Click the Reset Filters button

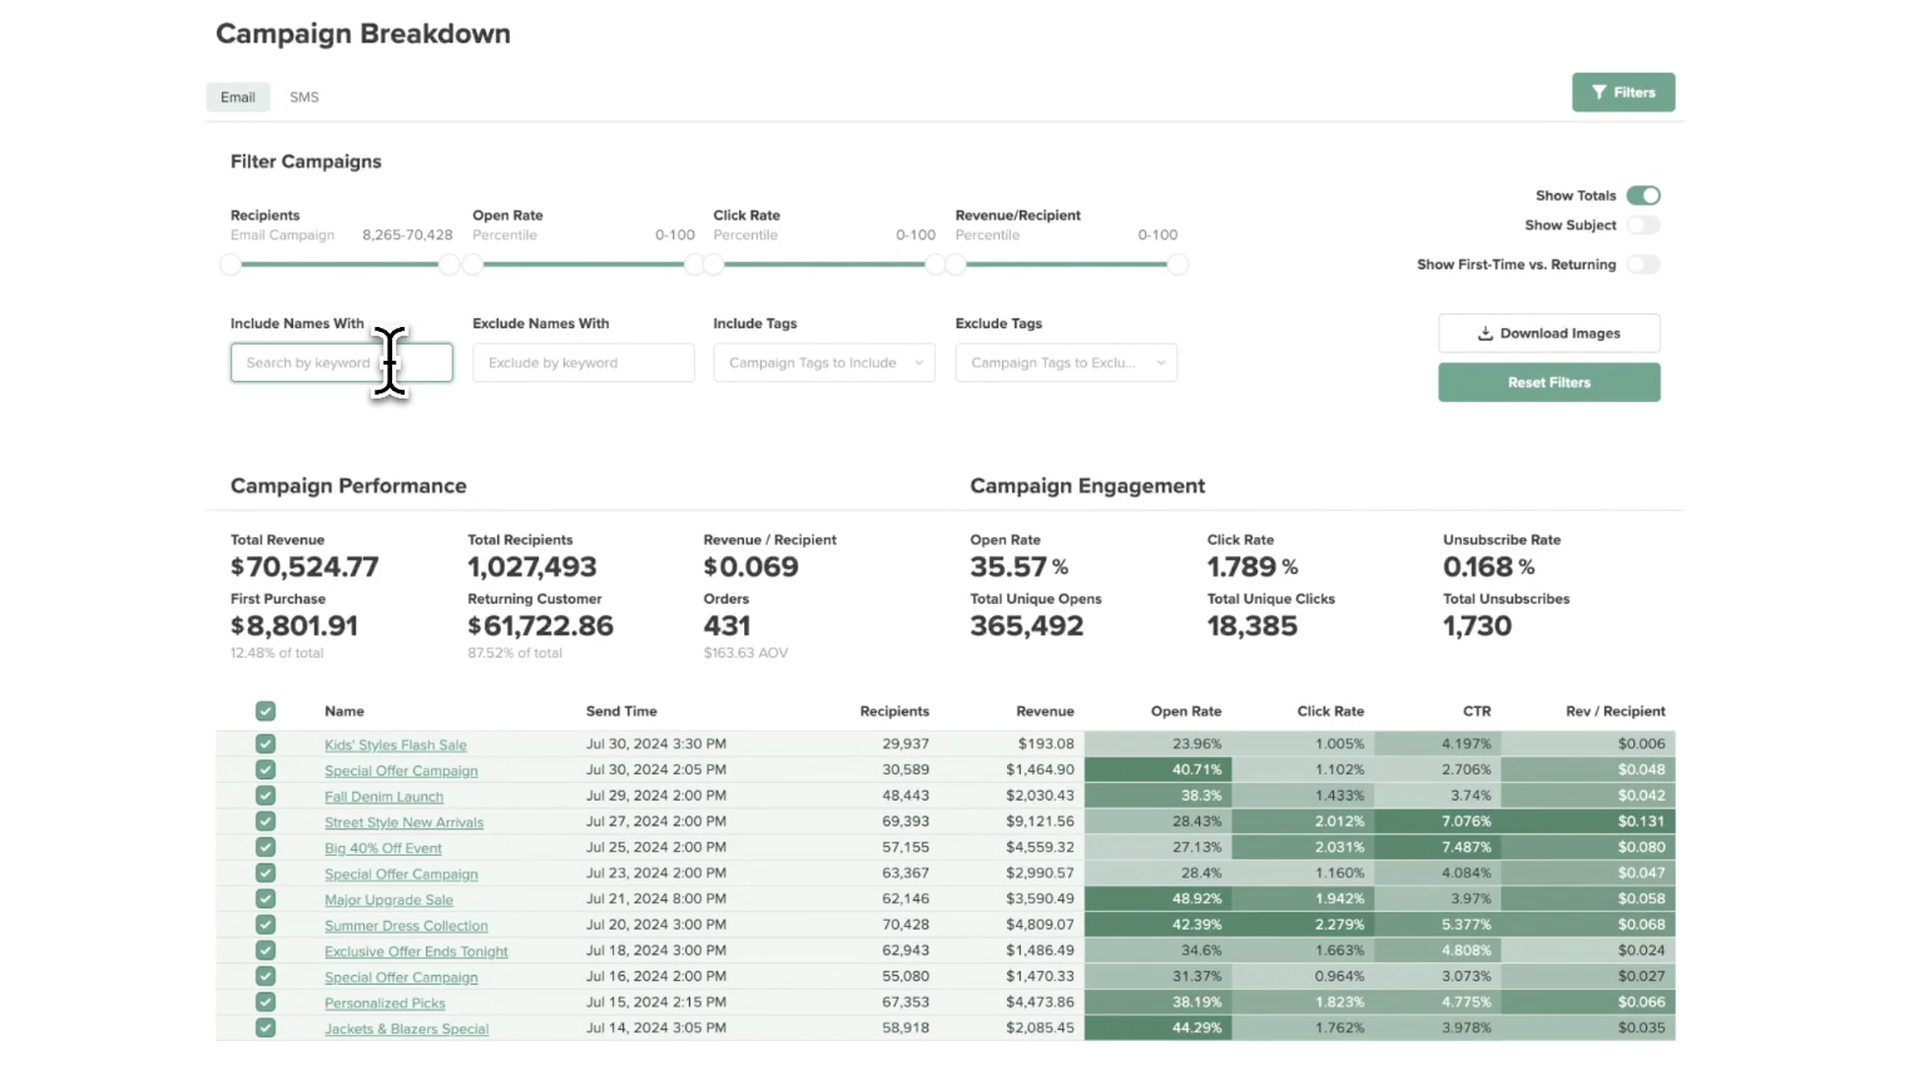(x=1549, y=382)
